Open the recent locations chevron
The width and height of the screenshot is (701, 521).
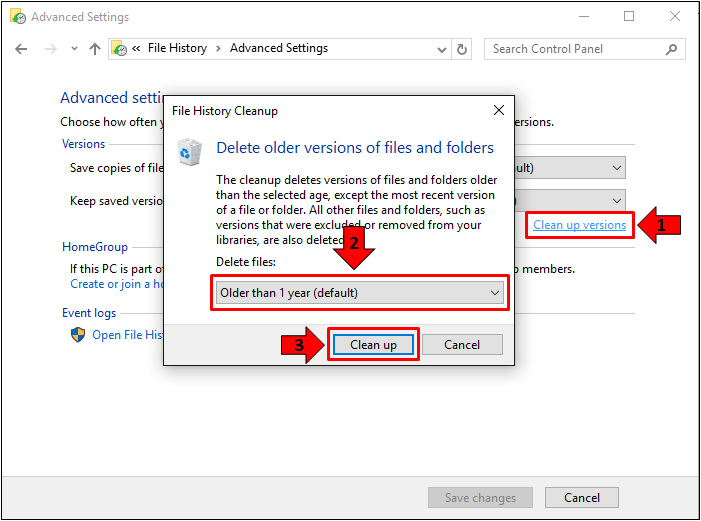coord(74,49)
